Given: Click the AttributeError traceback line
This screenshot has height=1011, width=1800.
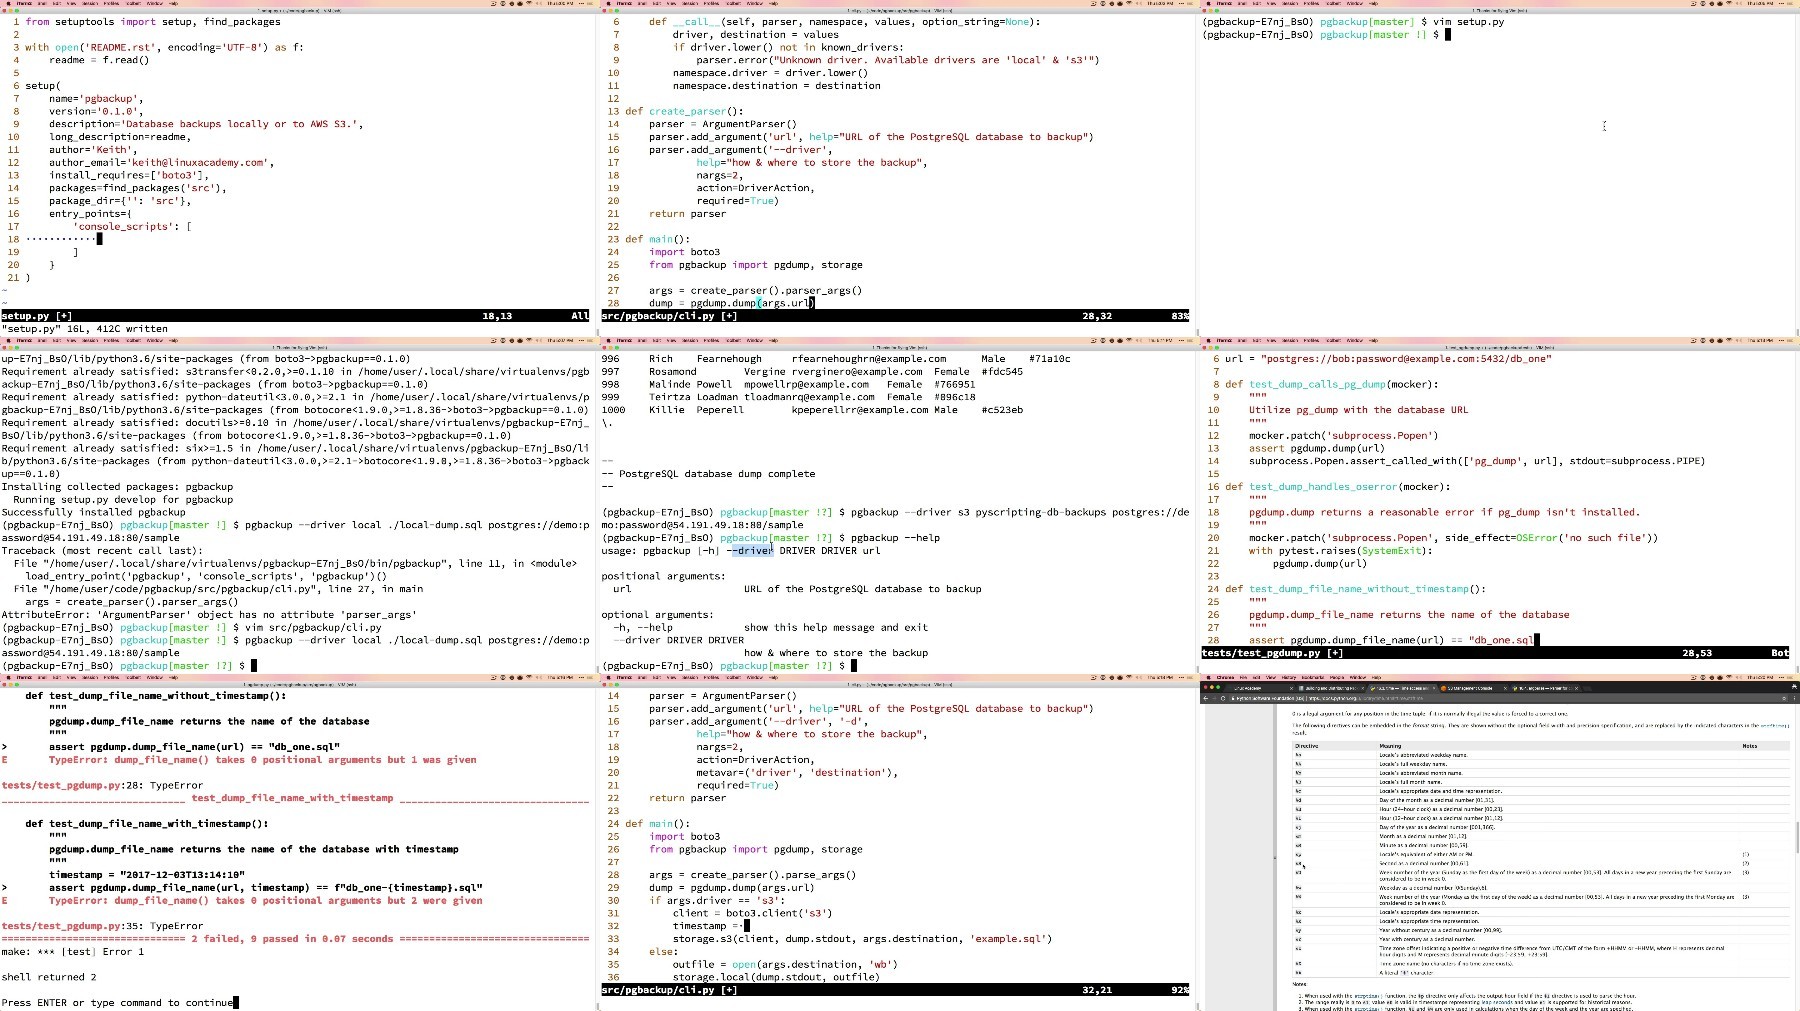Looking at the screenshot, I should [x=207, y=615].
